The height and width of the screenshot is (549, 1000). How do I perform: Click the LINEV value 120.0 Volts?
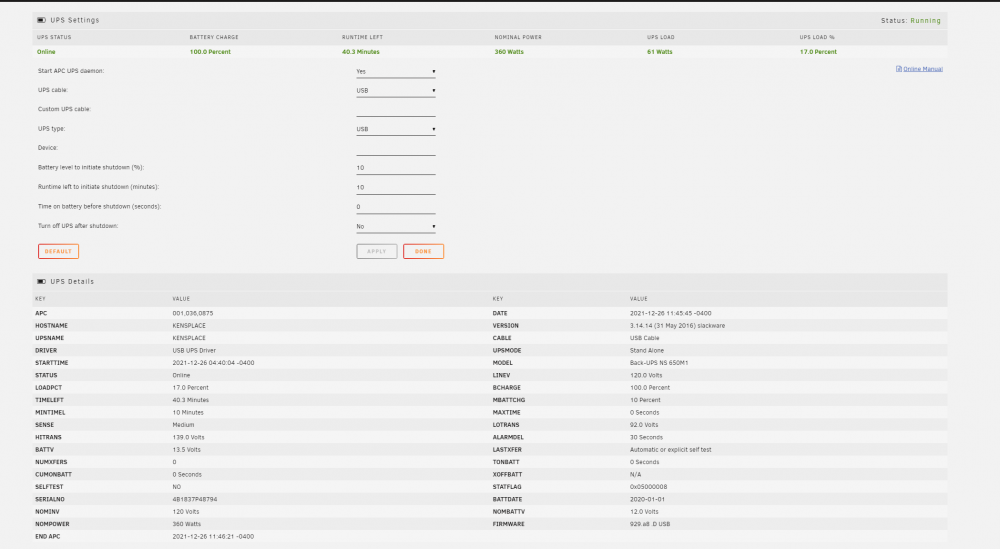pos(646,376)
